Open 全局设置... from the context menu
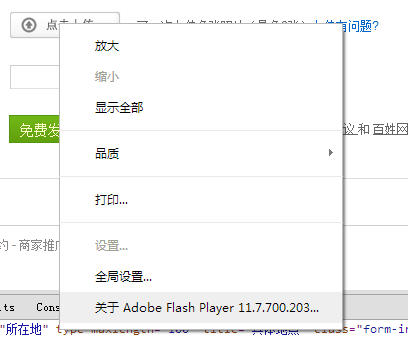The image size is (408, 361). pos(201,276)
